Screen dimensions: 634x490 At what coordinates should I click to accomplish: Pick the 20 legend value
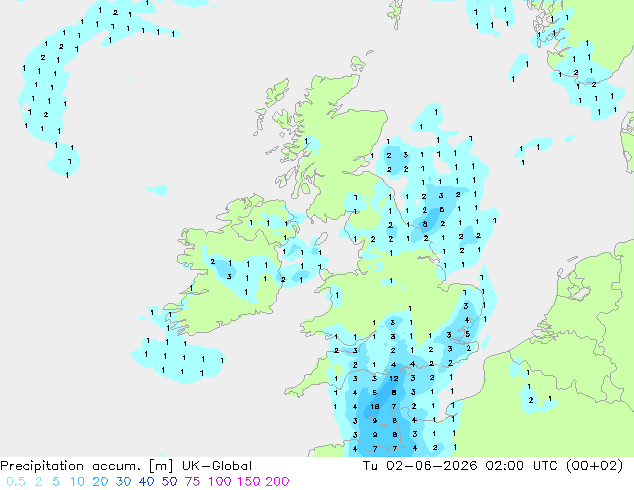coord(100,482)
